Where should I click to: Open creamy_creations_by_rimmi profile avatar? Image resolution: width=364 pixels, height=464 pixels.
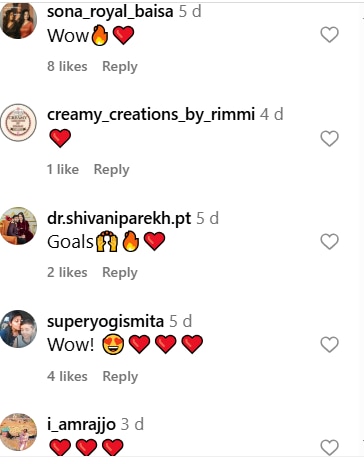coord(18,123)
